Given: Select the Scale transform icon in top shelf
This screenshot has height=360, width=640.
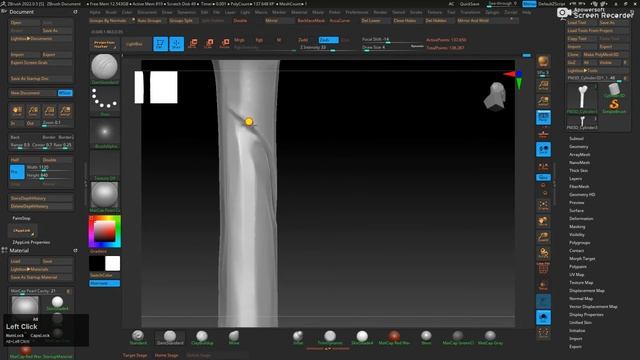Looking at the screenshot, I should pos(209,43).
